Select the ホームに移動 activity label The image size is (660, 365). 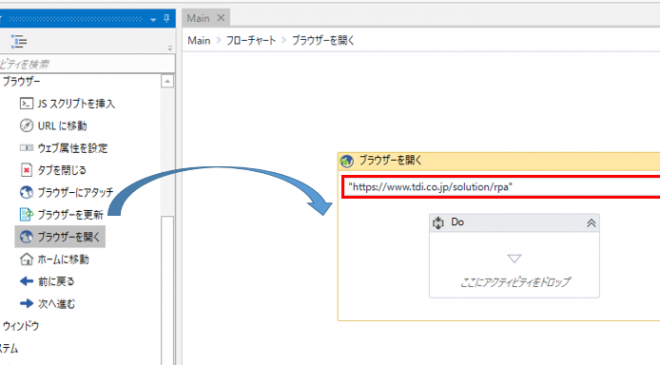[x=63, y=259]
